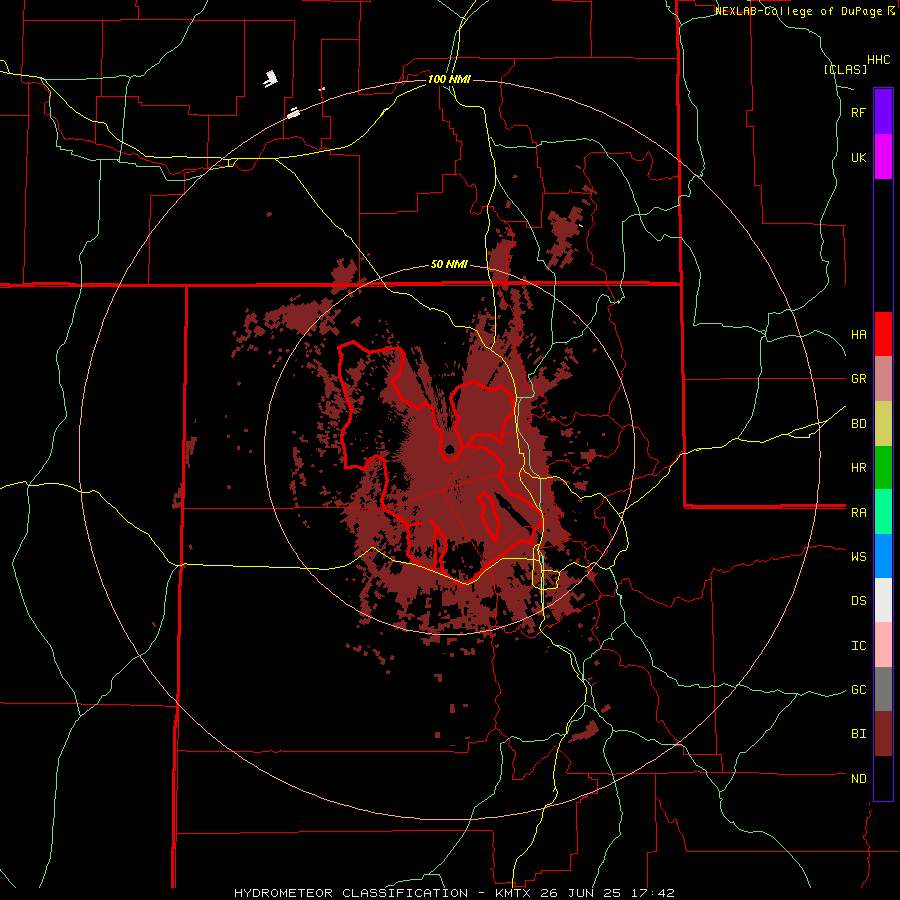900x900 pixels.
Task: Click the ND legend label
Action: coord(858,779)
